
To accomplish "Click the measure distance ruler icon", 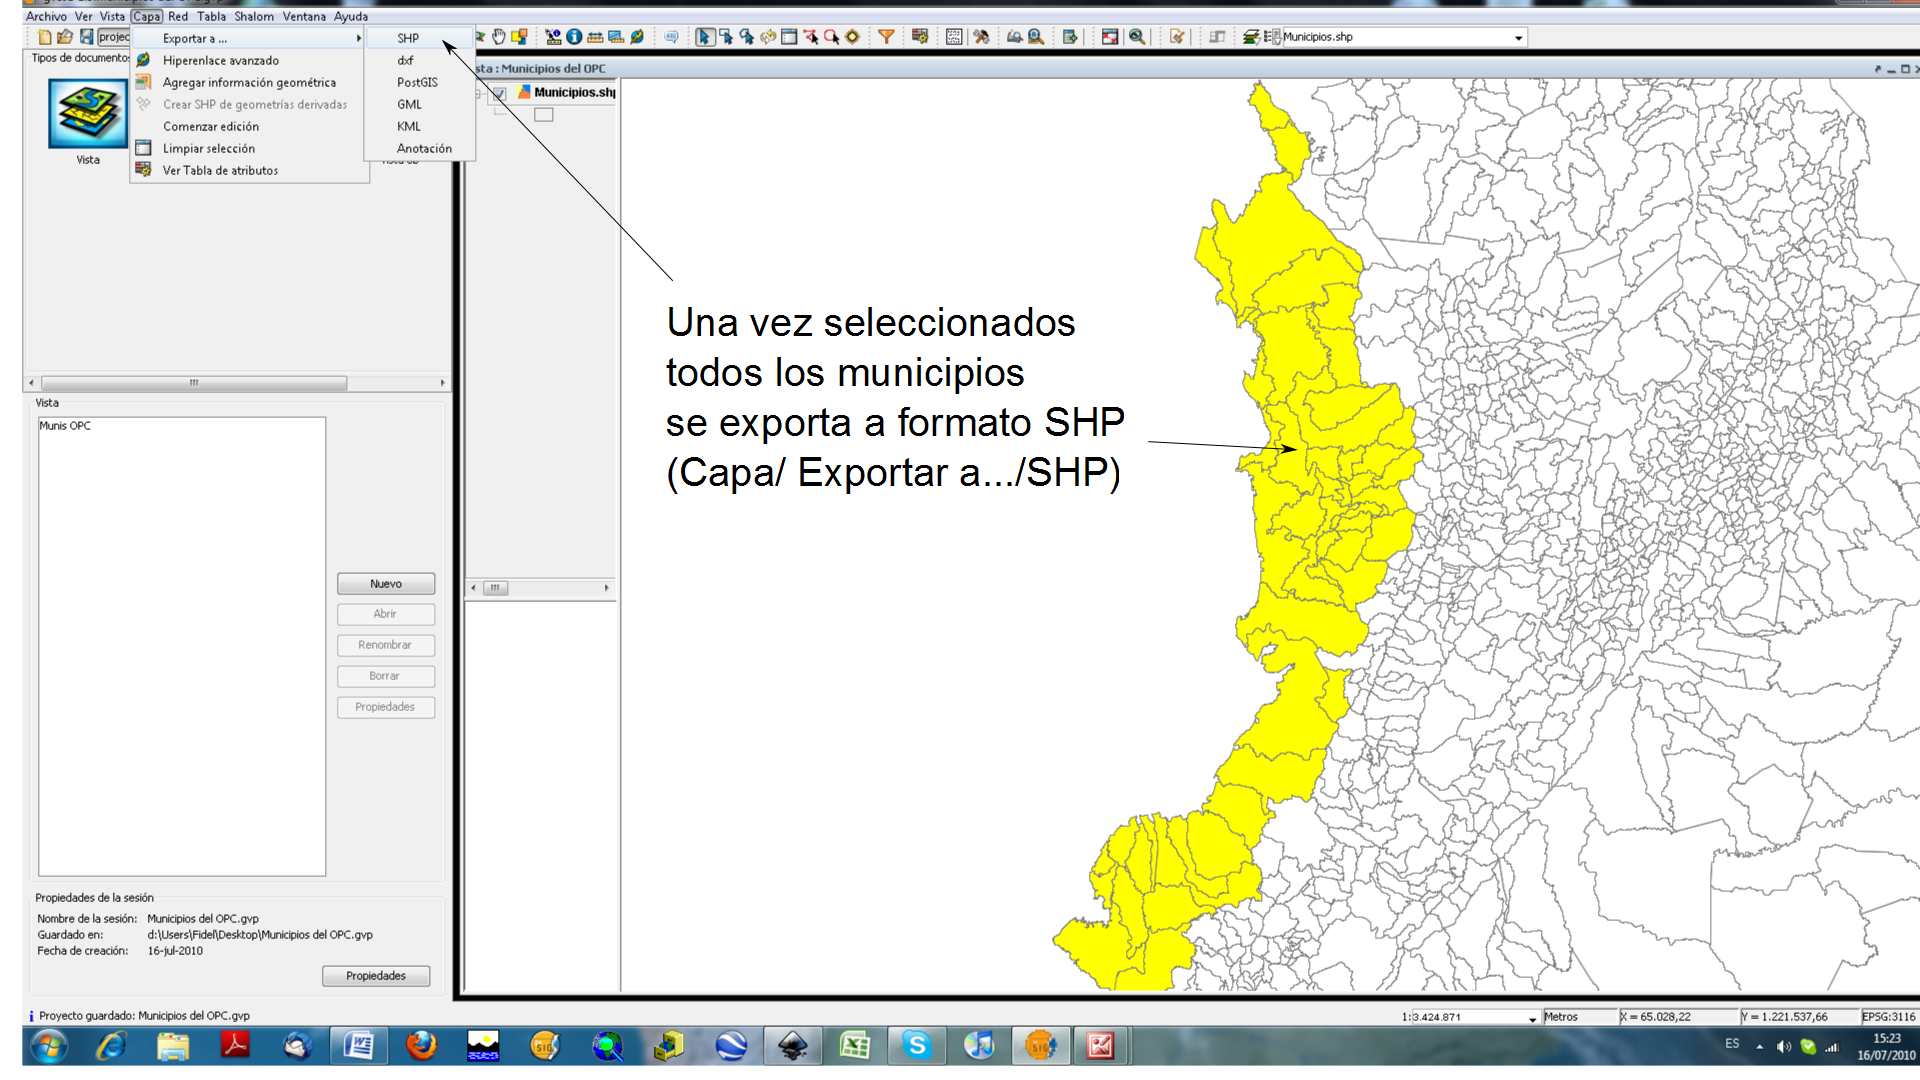I will coord(595,37).
